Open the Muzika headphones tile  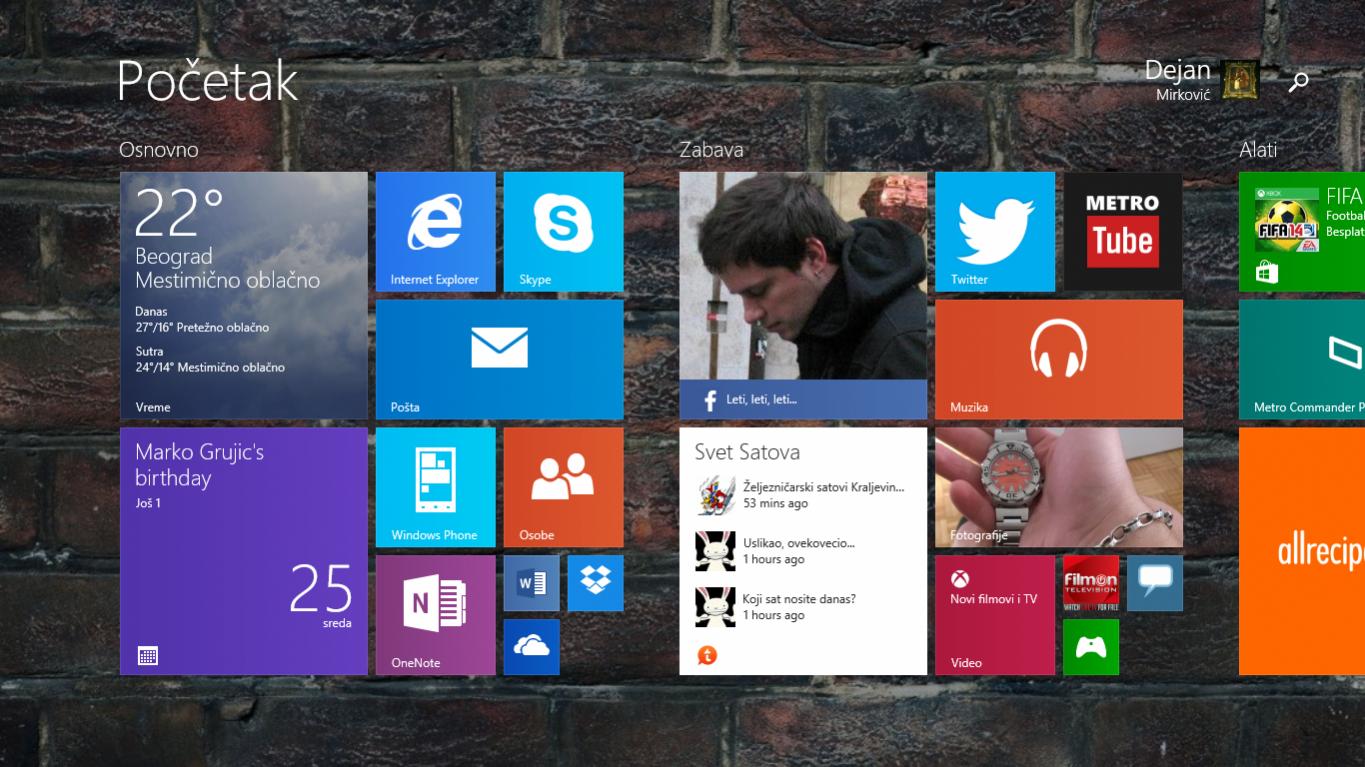(x=1058, y=359)
